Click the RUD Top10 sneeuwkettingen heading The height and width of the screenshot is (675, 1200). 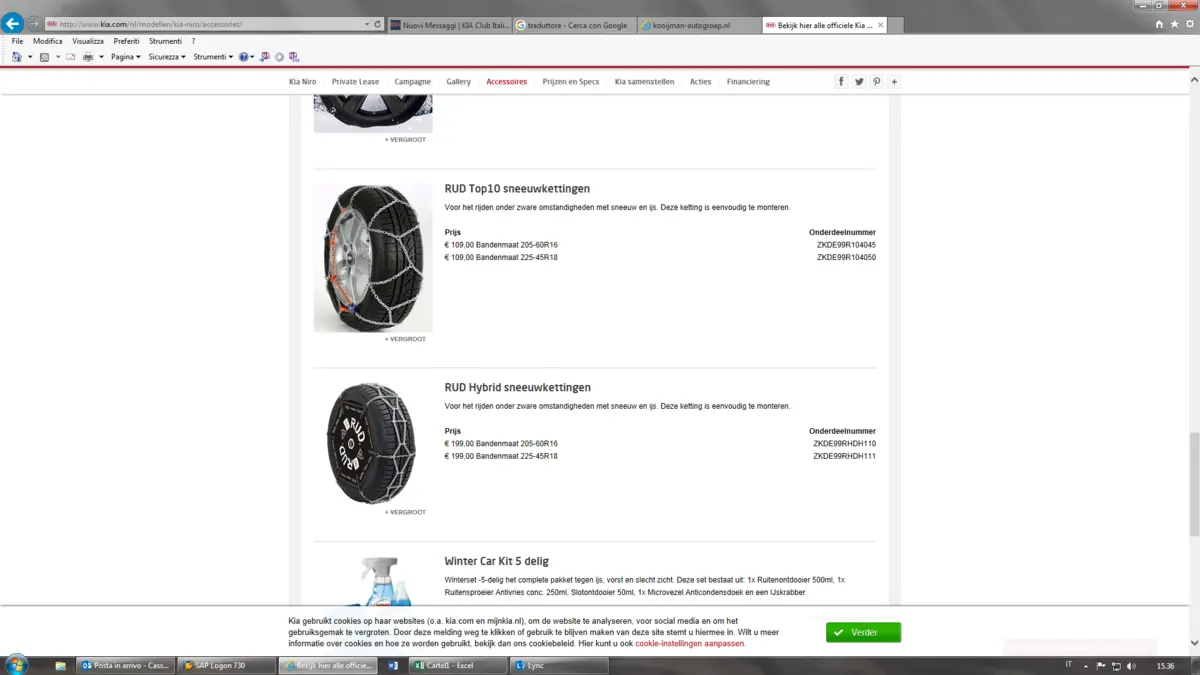tap(517, 189)
